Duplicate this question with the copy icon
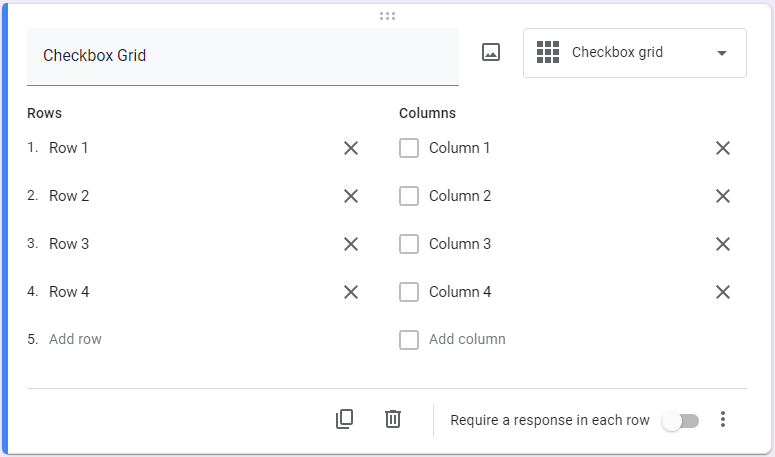This screenshot has height=457, width=775. [x=345, y=420]
